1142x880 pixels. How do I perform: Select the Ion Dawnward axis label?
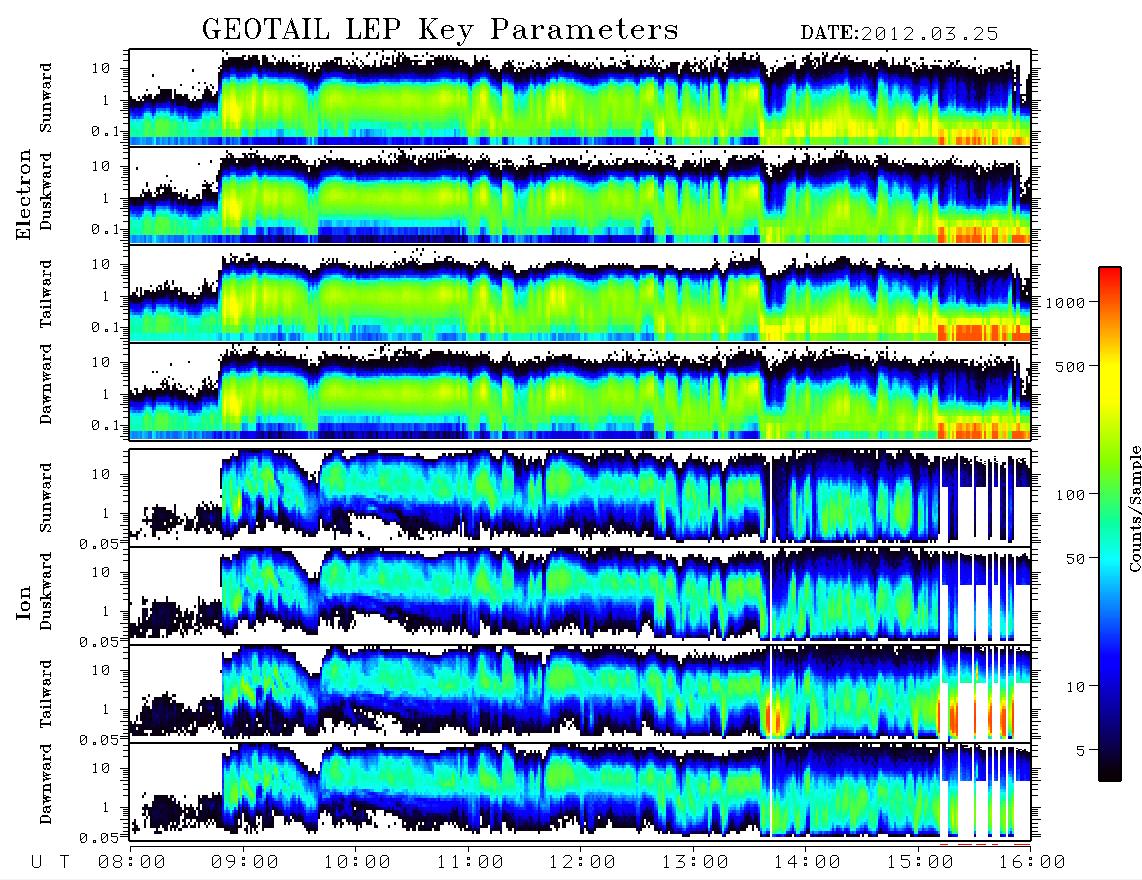(46, 784)
